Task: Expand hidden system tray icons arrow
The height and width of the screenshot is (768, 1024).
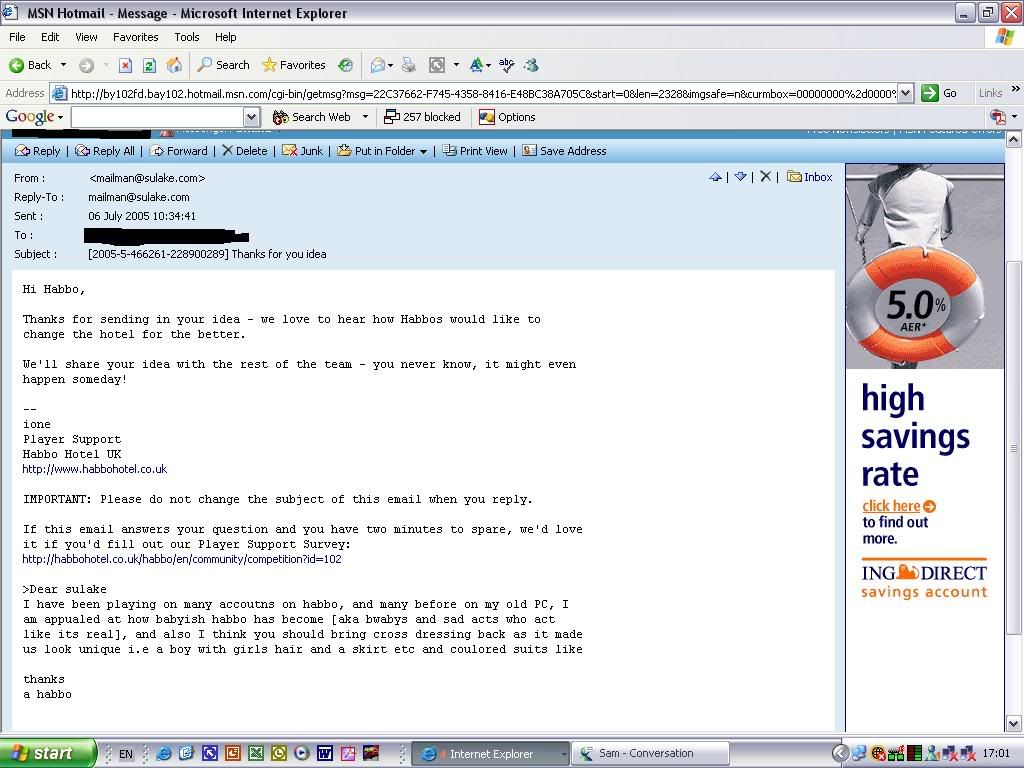Action: tap(840, 754)
